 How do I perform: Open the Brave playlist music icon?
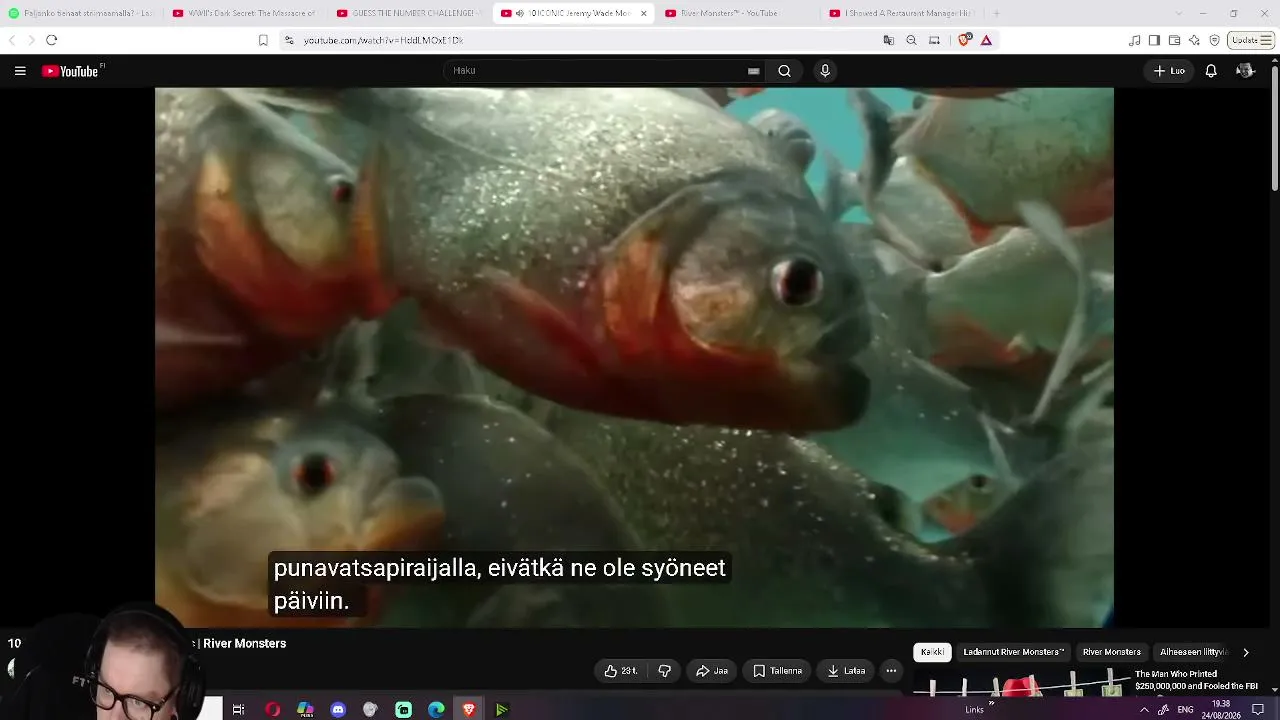[1134, 40]
